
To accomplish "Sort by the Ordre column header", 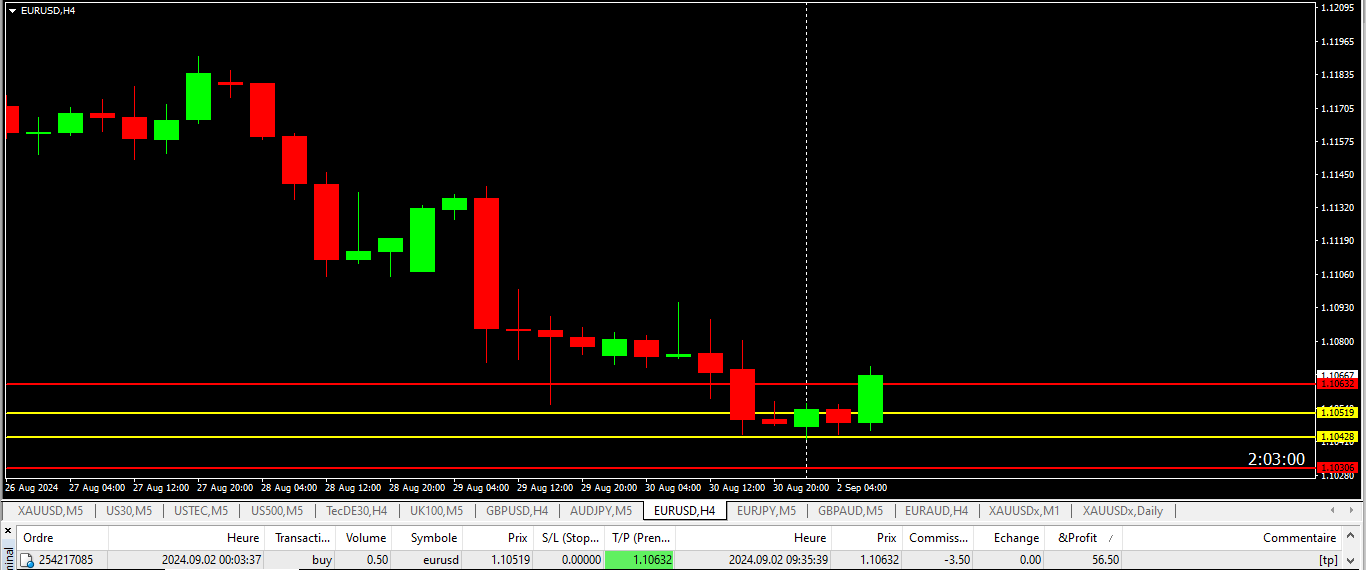I will (38, 538).
